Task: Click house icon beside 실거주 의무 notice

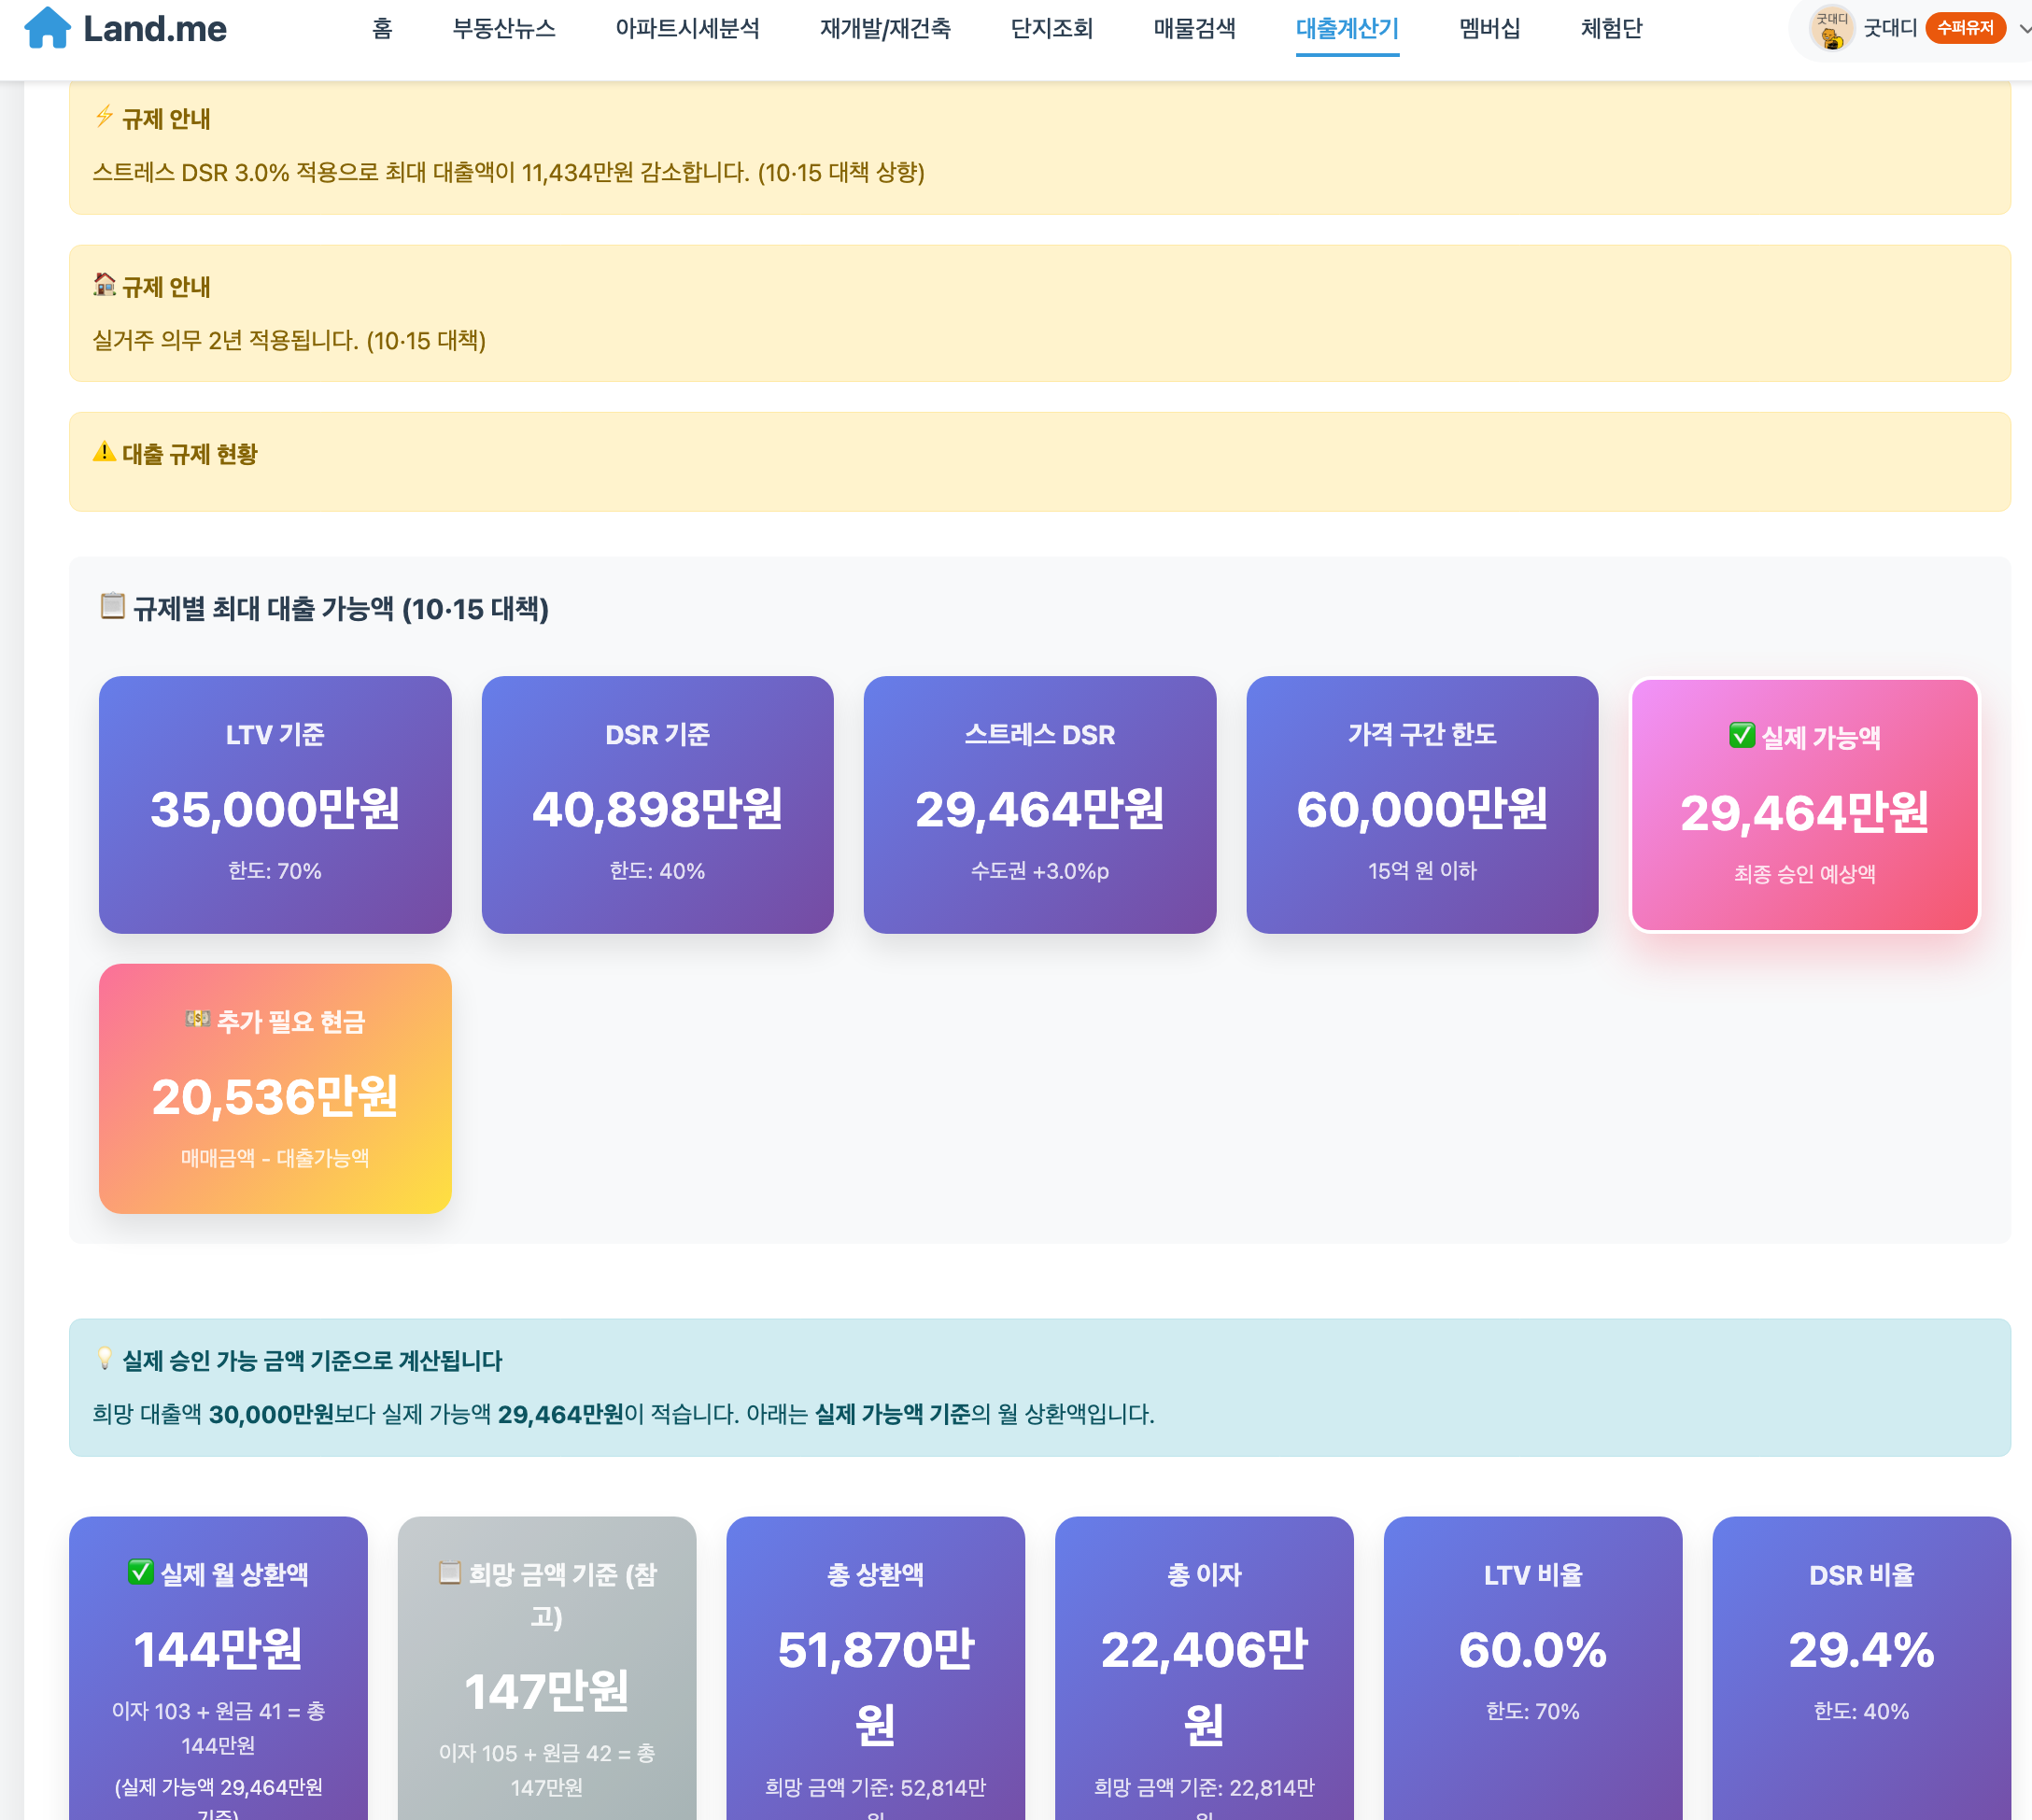Action: [104, 285]
